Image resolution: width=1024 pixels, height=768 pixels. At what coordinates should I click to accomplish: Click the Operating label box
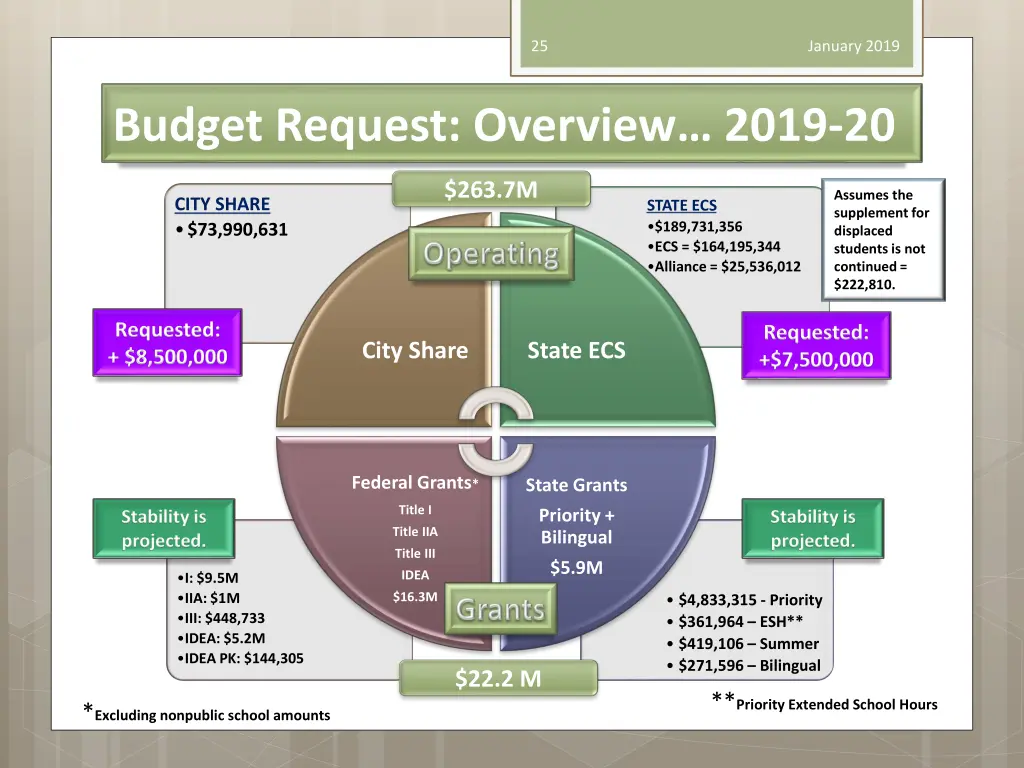click(490, 254)
